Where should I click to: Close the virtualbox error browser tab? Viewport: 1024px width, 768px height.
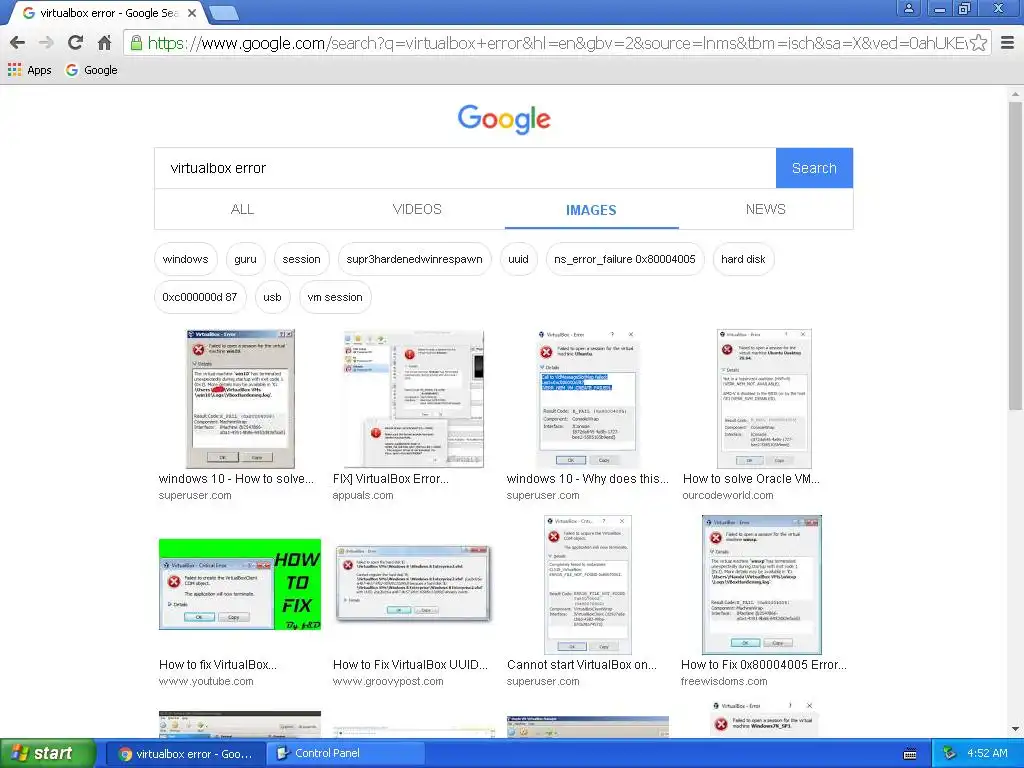click(x=192, y=13)
